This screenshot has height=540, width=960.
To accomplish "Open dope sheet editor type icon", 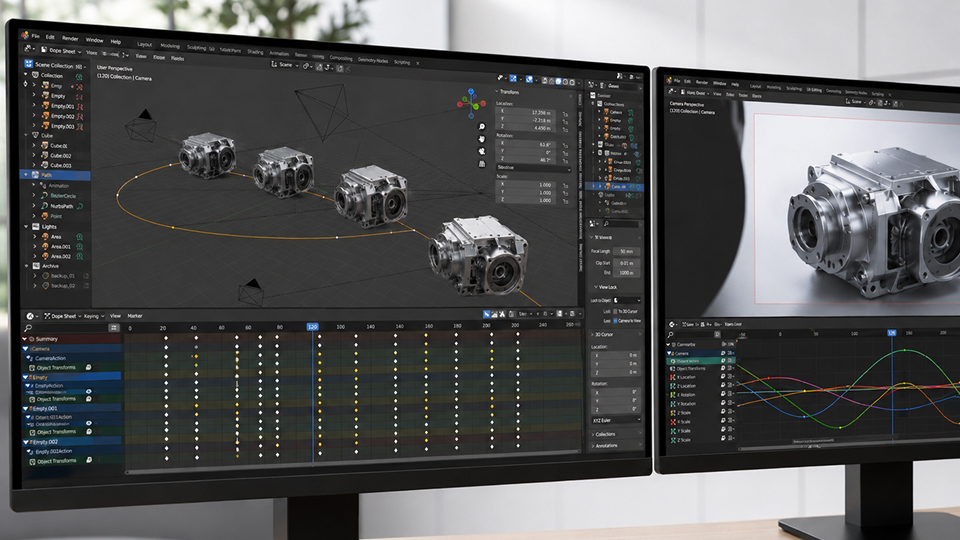I will 29,316.
